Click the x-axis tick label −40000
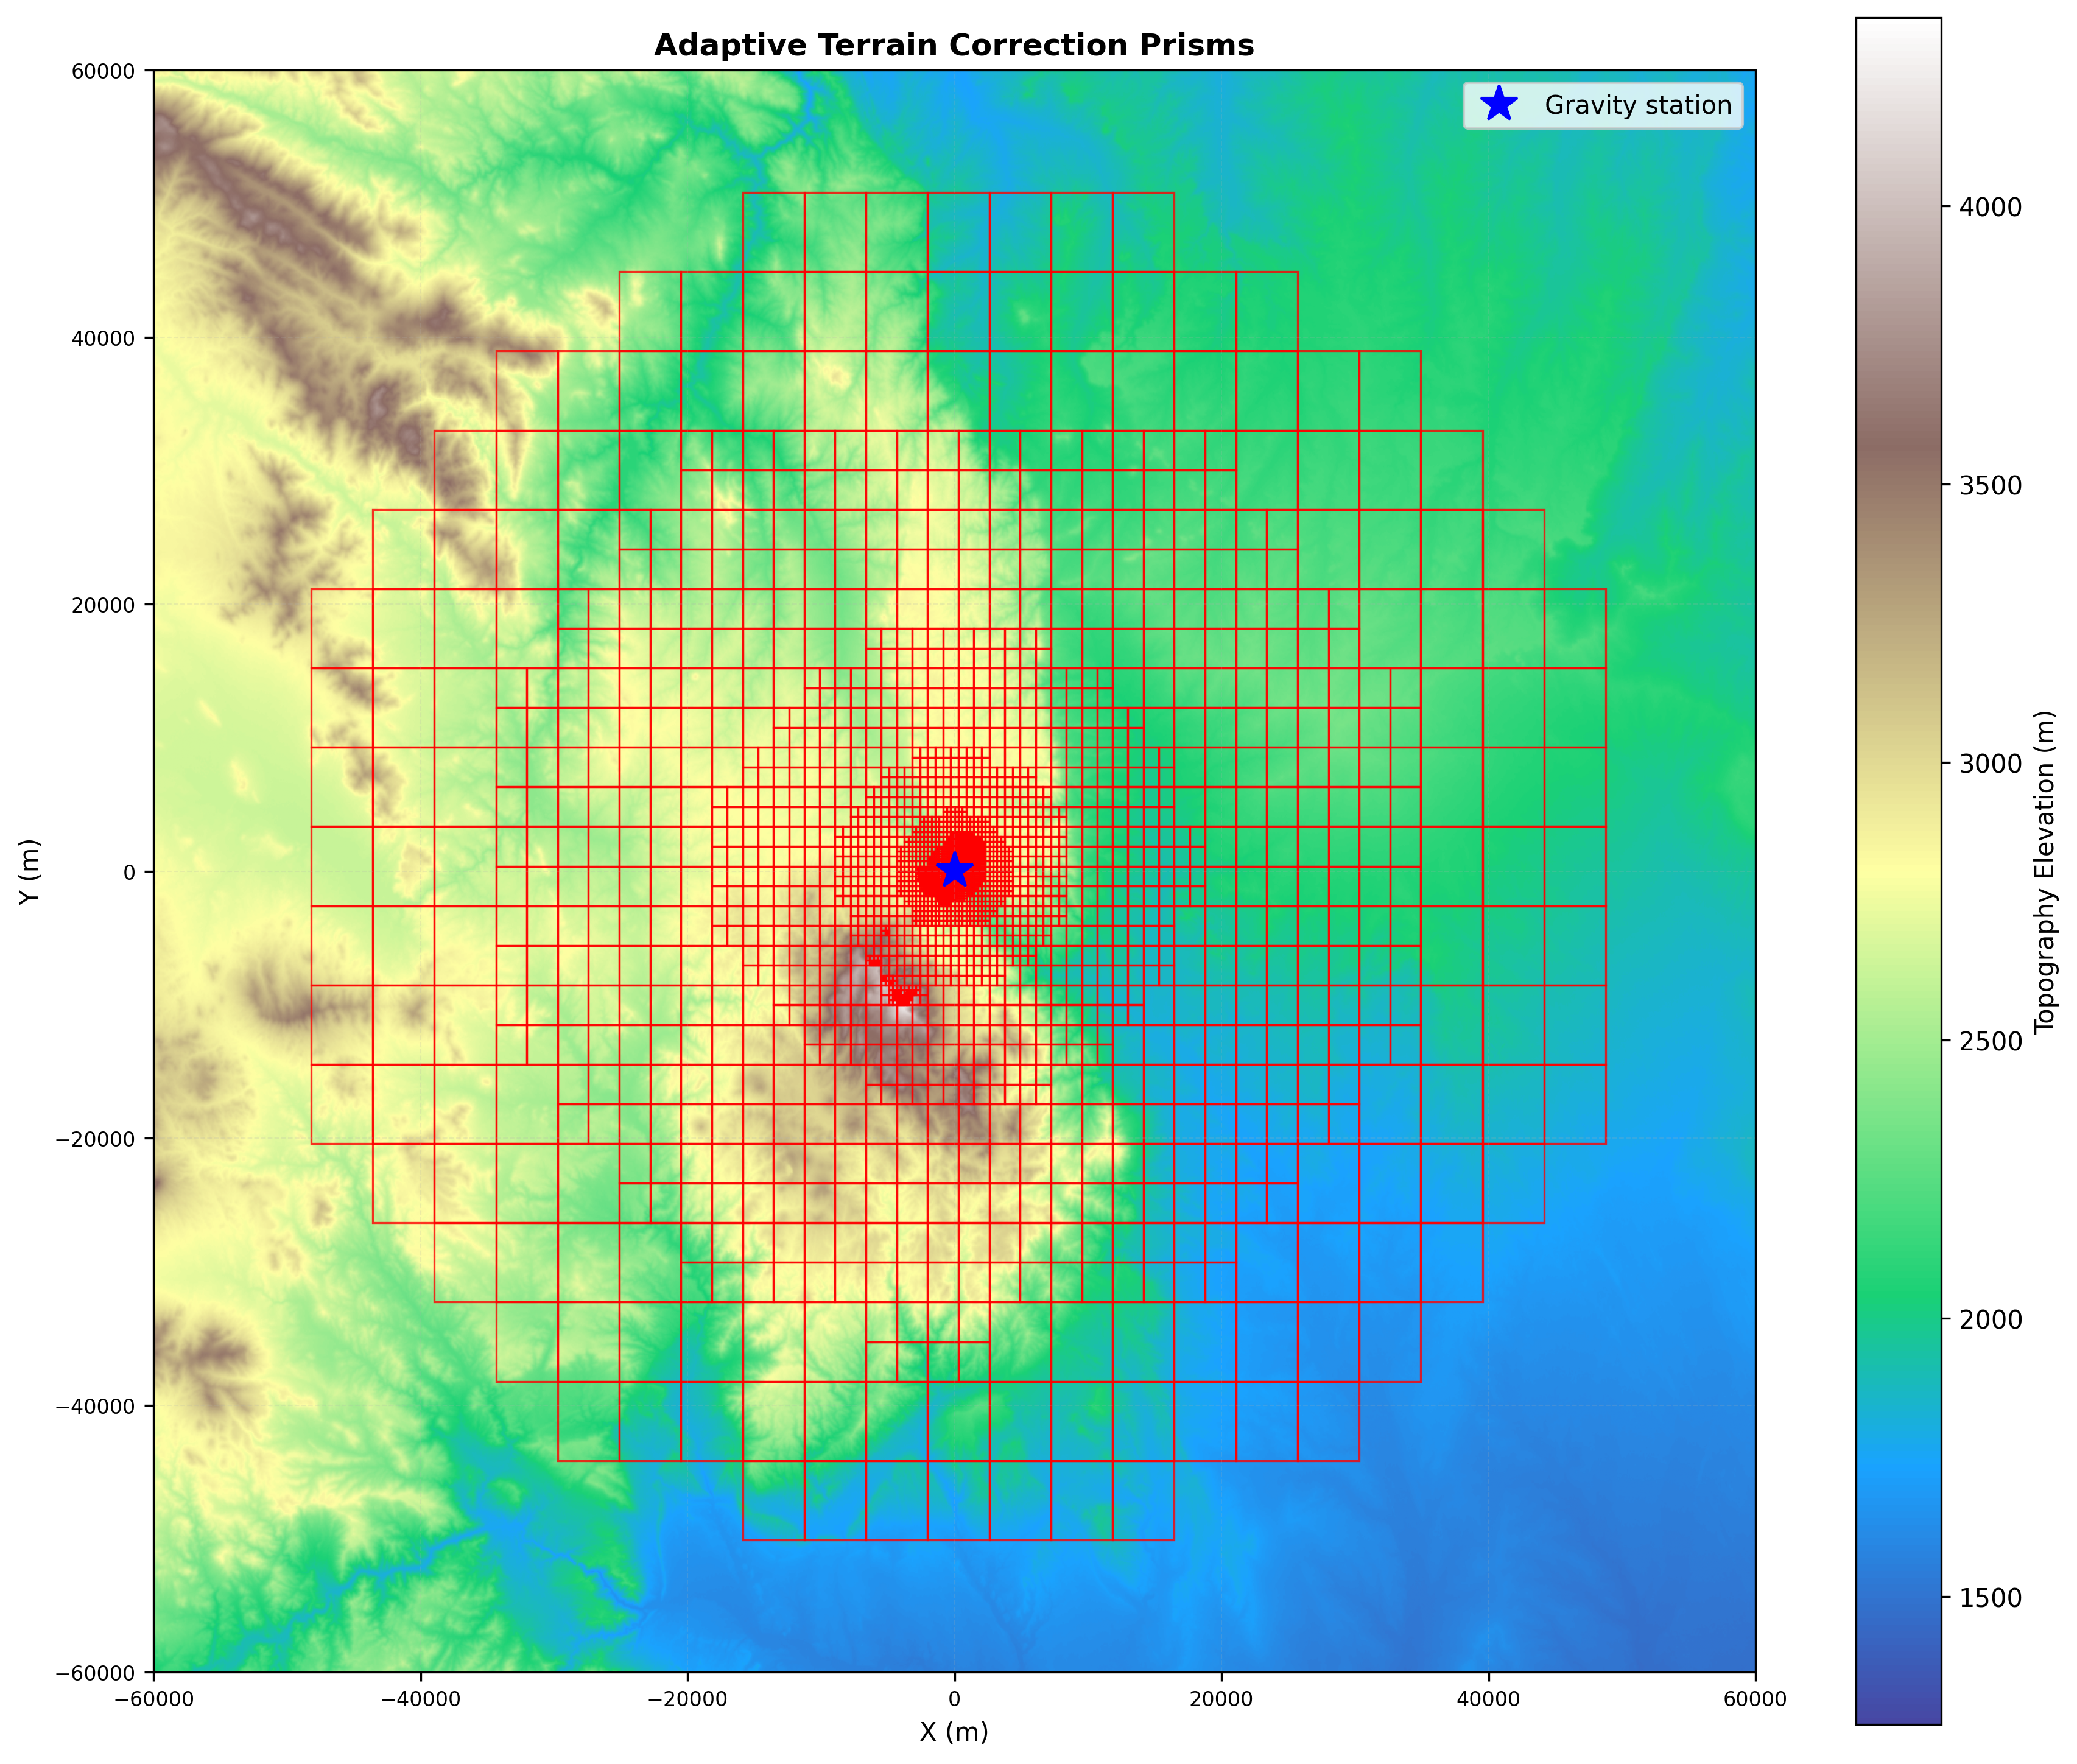 pos(420,1698)
